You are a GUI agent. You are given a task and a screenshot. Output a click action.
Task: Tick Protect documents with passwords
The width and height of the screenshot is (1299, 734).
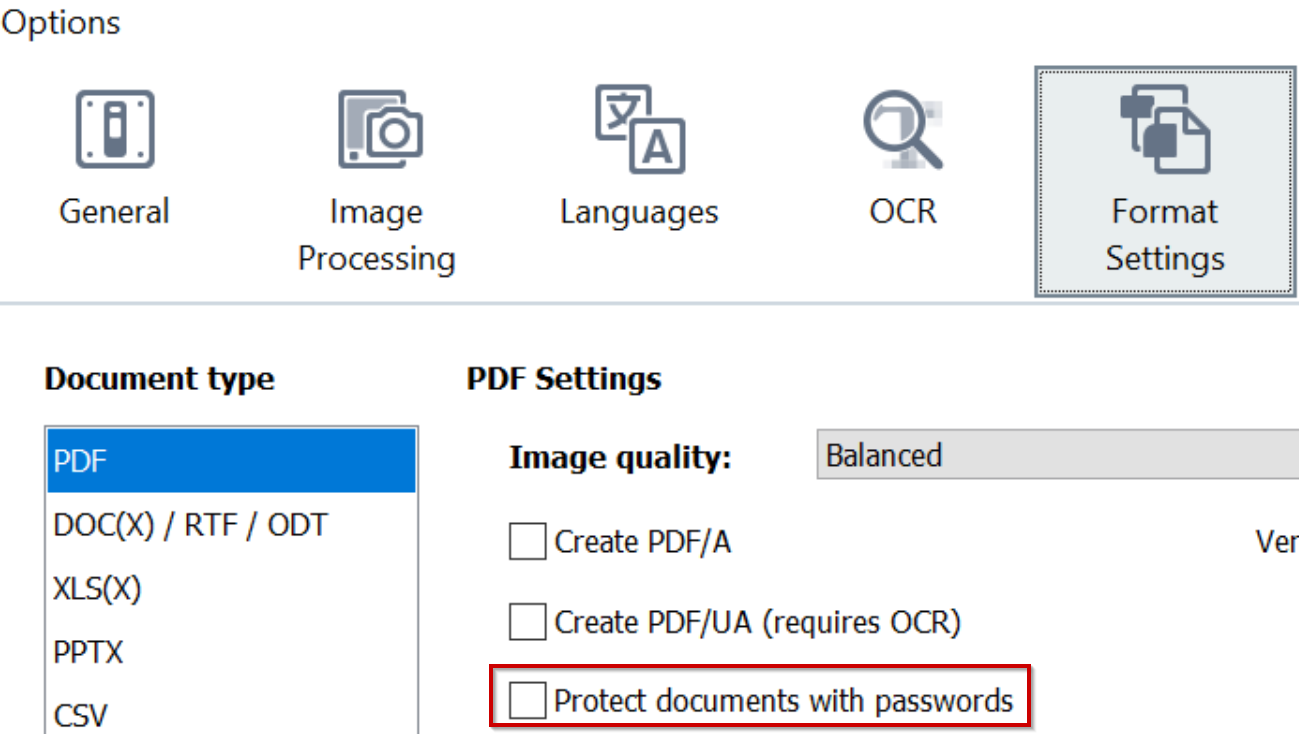tap(527, 700)
